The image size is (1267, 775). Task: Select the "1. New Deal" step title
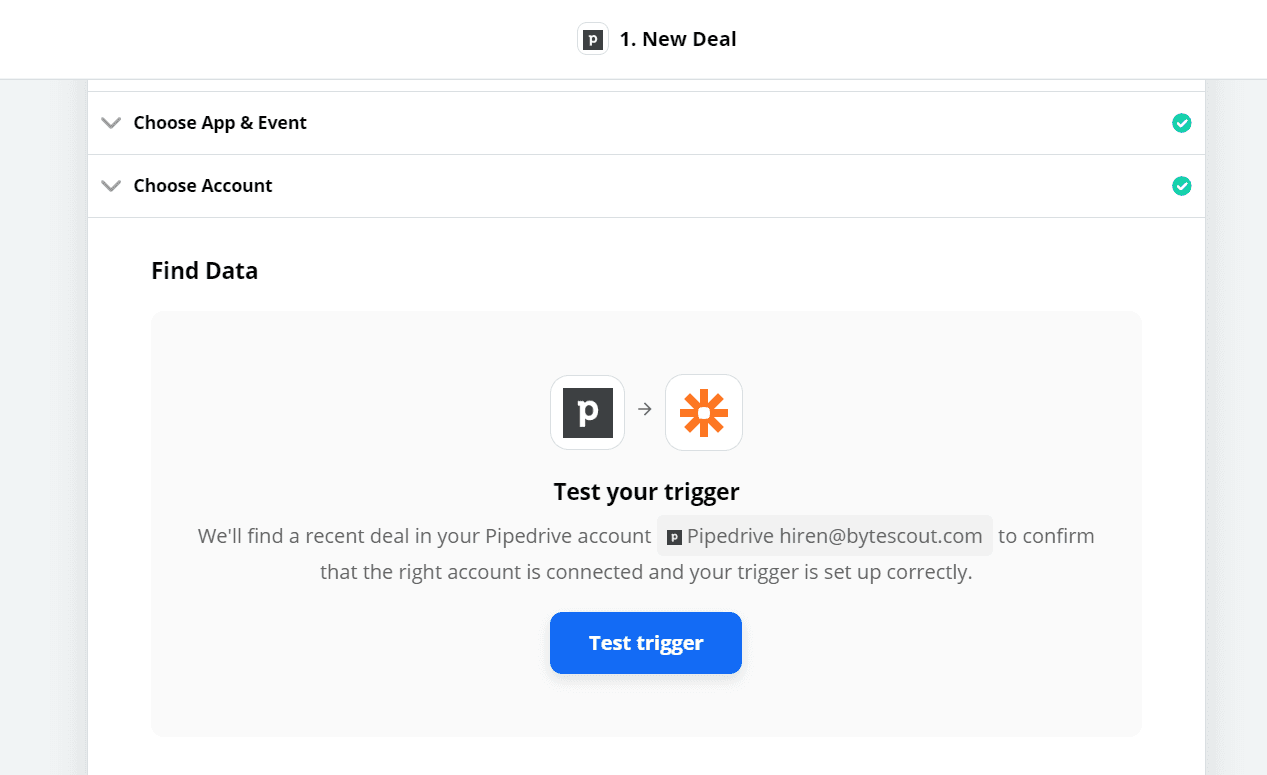coord(678,40)
